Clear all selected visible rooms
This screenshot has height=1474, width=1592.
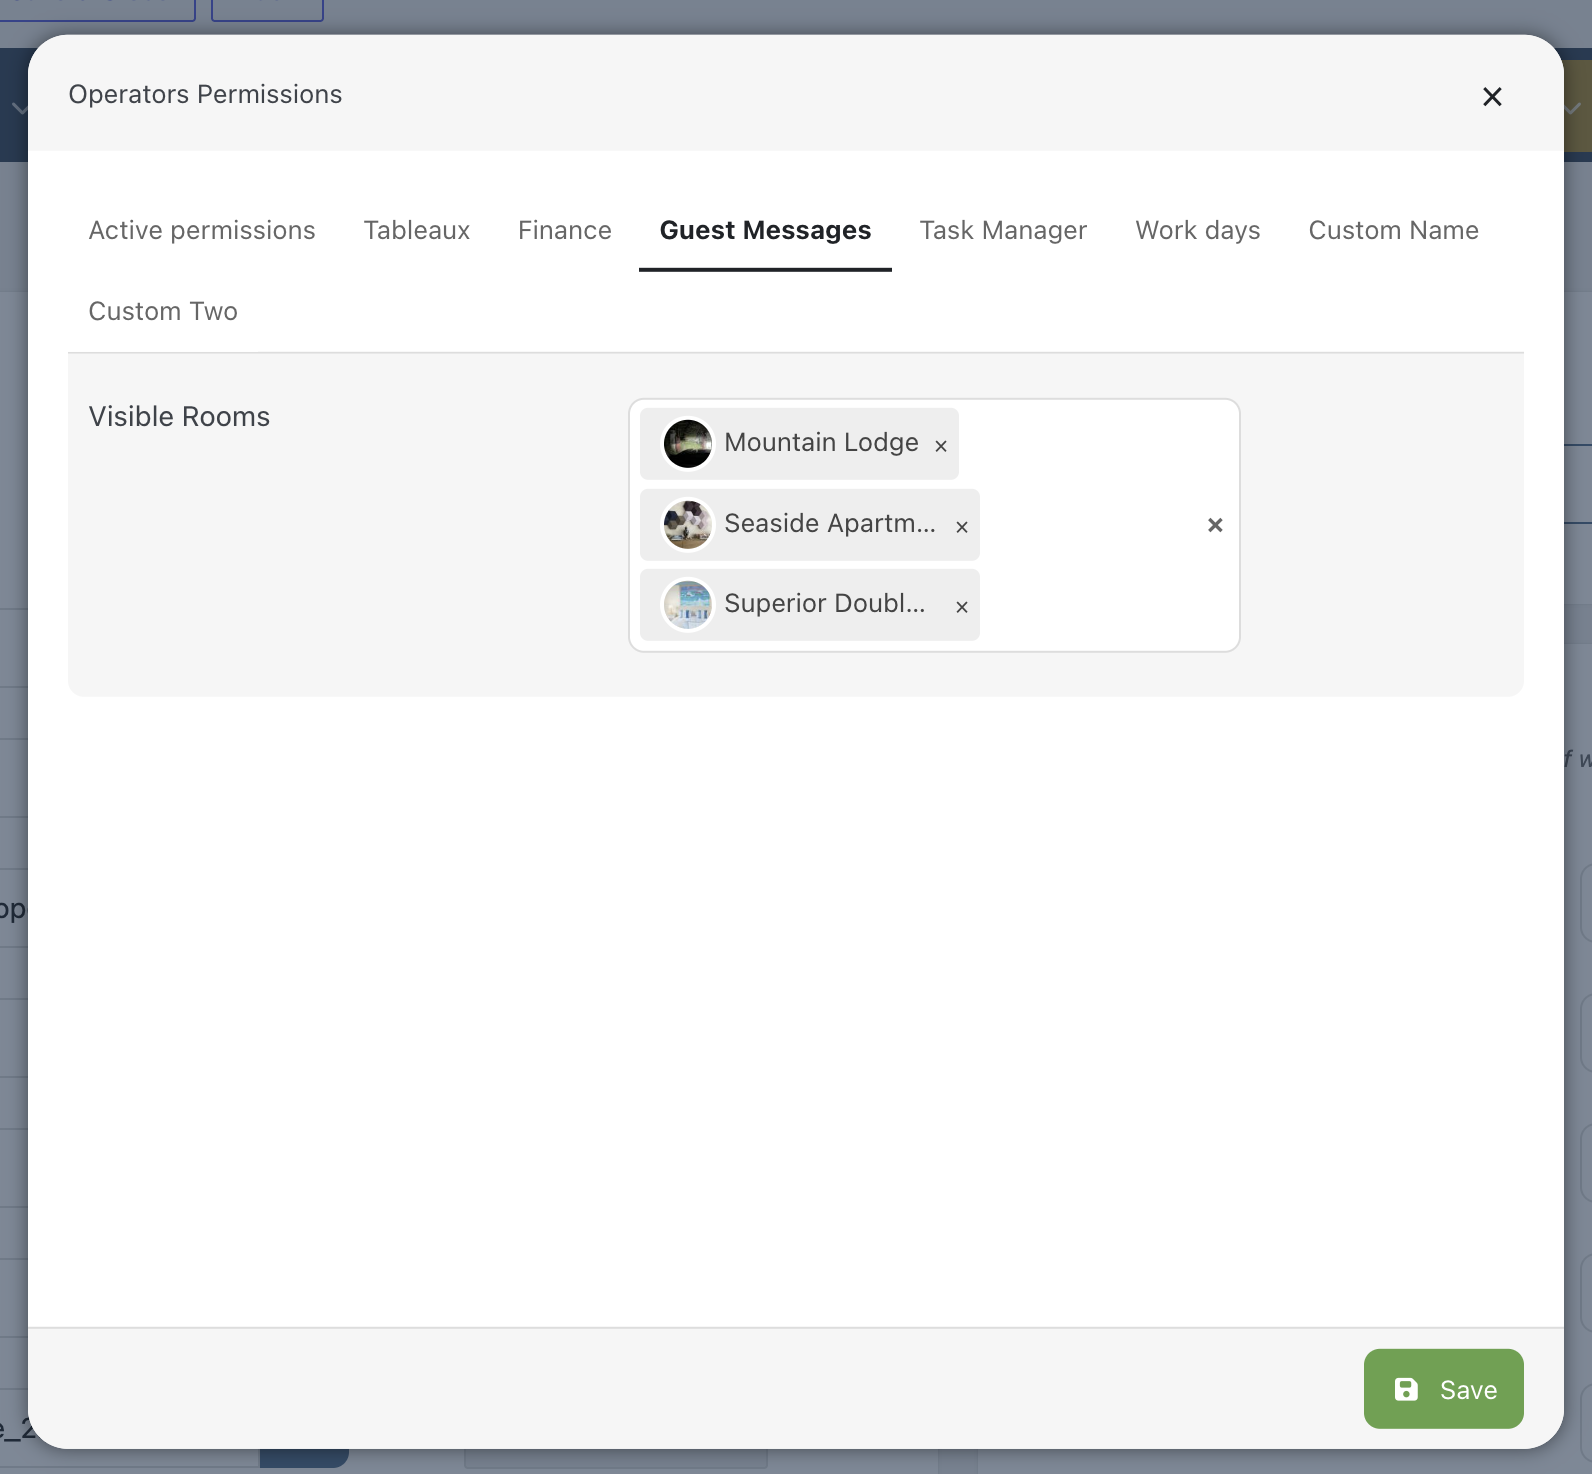[1215, 525]
